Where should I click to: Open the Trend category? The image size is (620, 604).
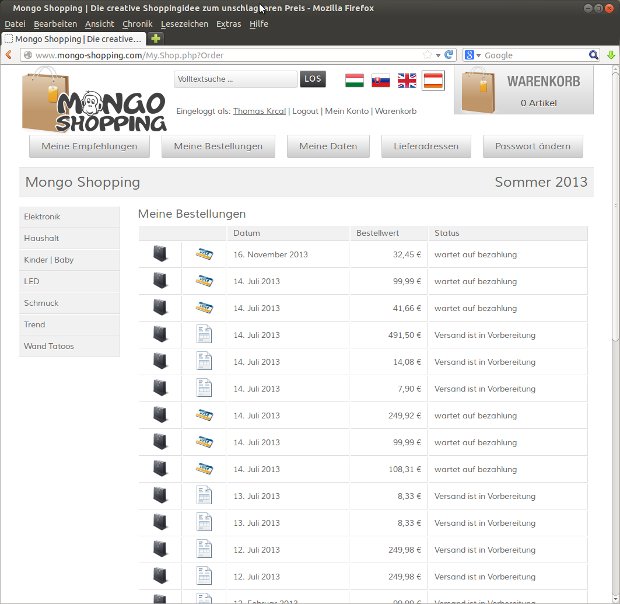click(x=69, y=325)
